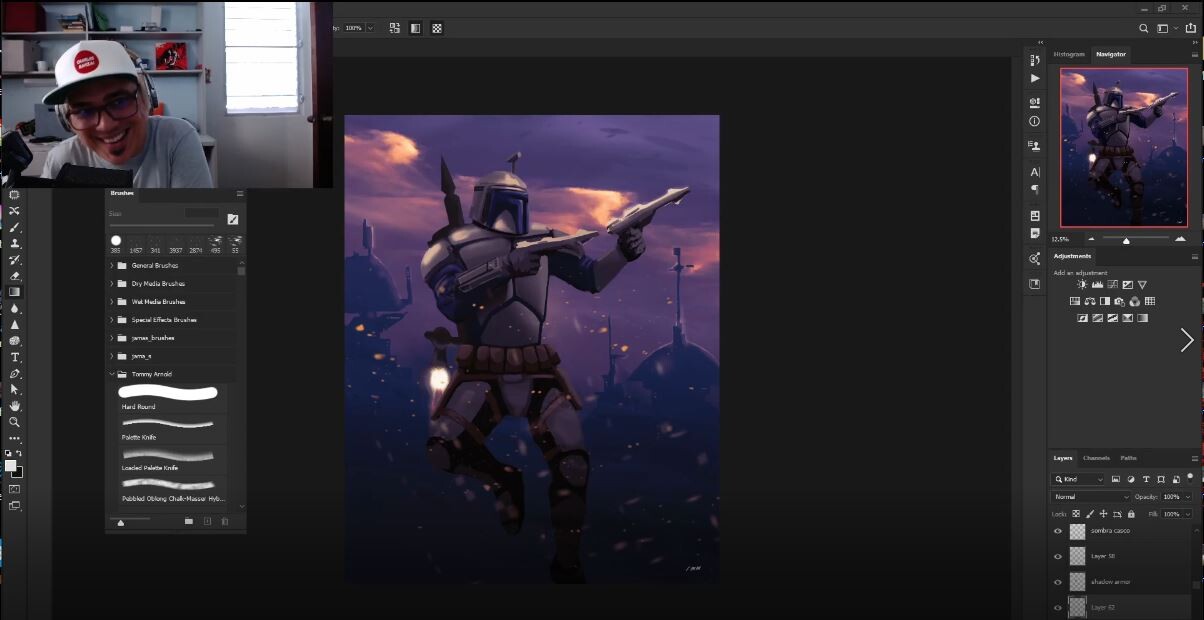The height and width of the screenshot is (620, 1204).
Task: Create new brush group folder icon
Action: click(x=188, y=521)
